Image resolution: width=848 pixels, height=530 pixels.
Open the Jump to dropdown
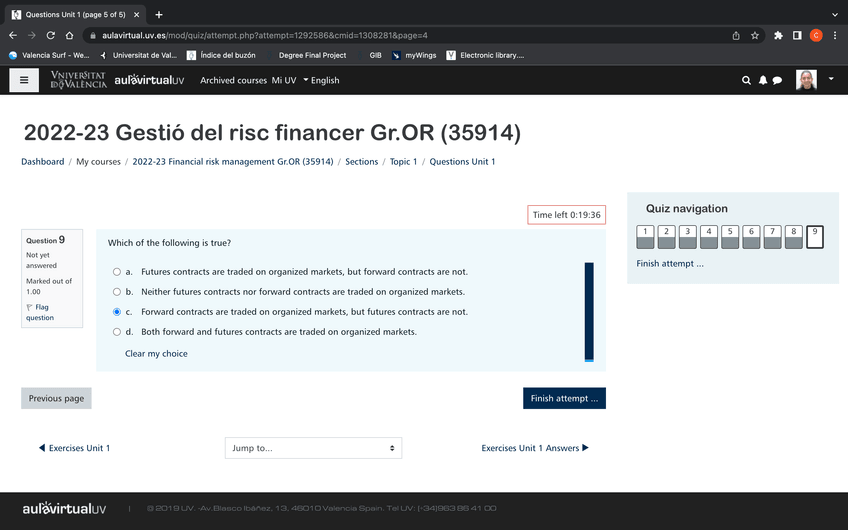click(313, 448)
